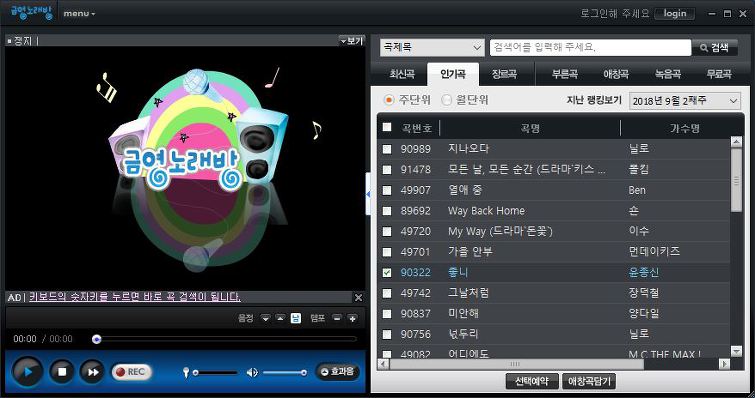This screenshot has height=398, width=755.
Task: Click the 검색 search button
Action: point(715,48)
